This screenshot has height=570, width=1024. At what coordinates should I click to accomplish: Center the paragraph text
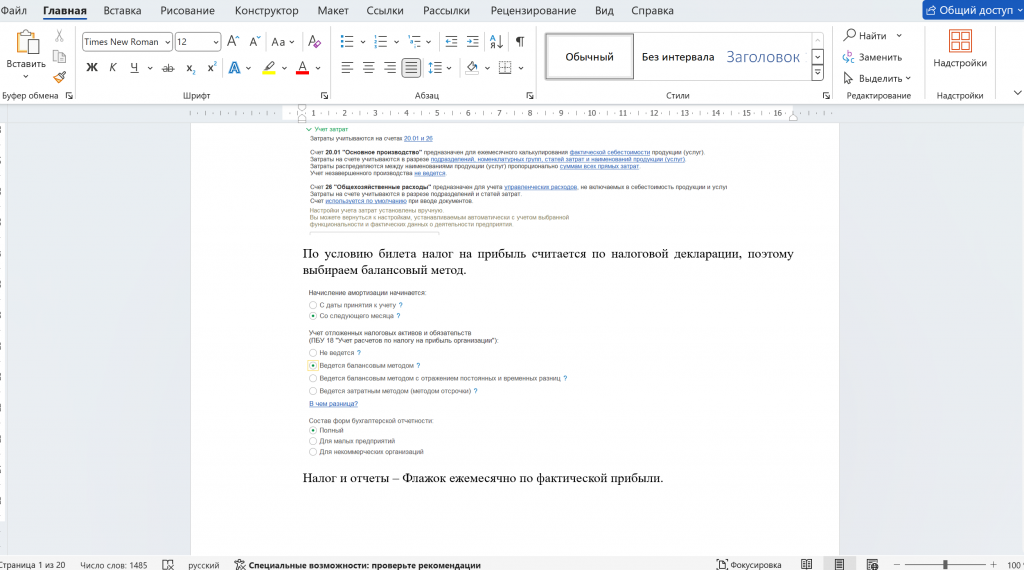pyautogui.click(x=368, y=67)
